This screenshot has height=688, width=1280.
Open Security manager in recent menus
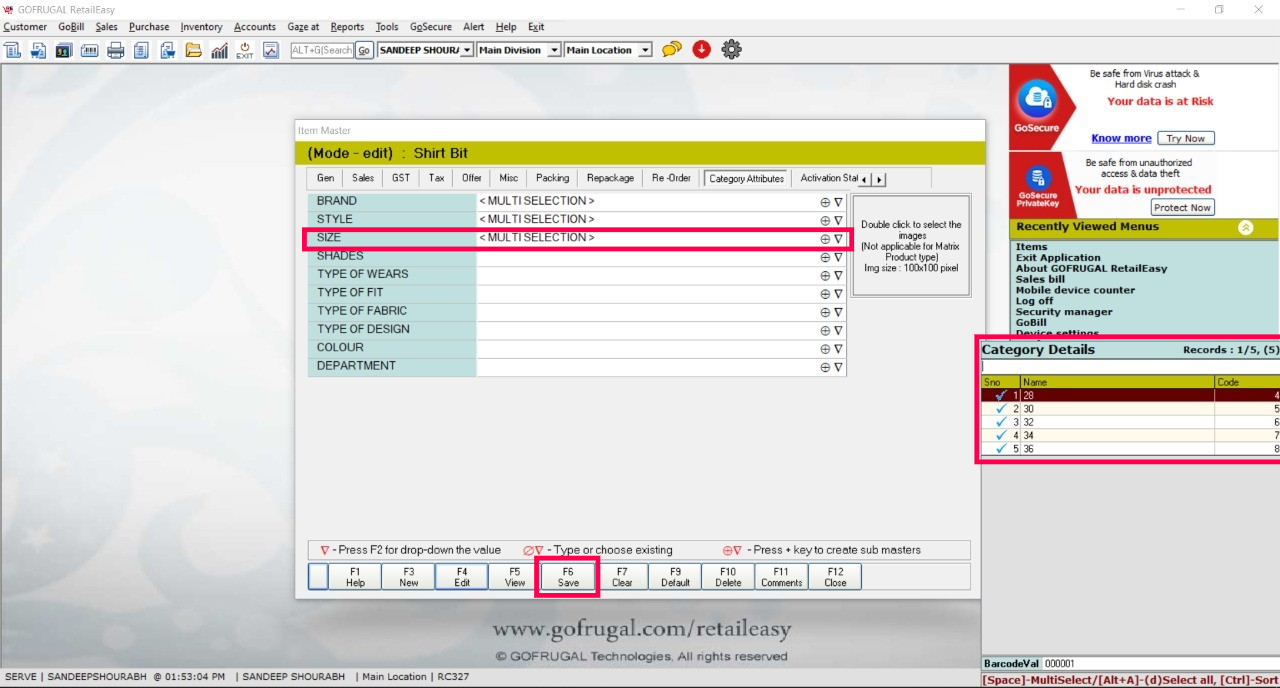click(1064, 312)
